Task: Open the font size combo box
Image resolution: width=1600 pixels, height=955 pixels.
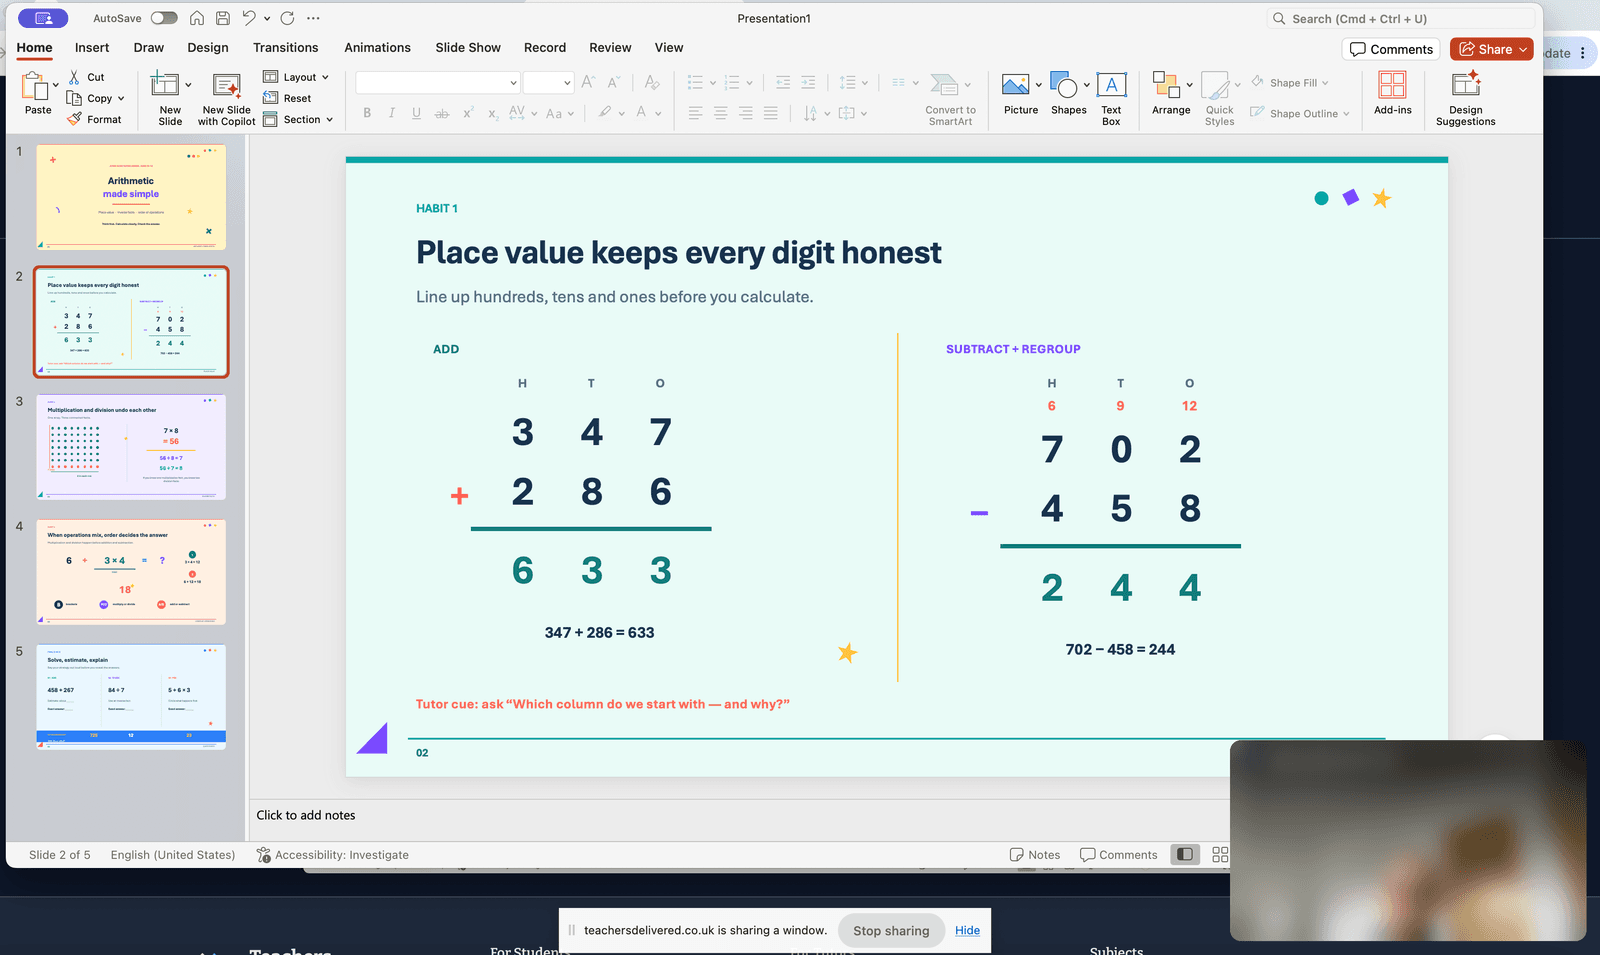Action: tap(548, 83)
